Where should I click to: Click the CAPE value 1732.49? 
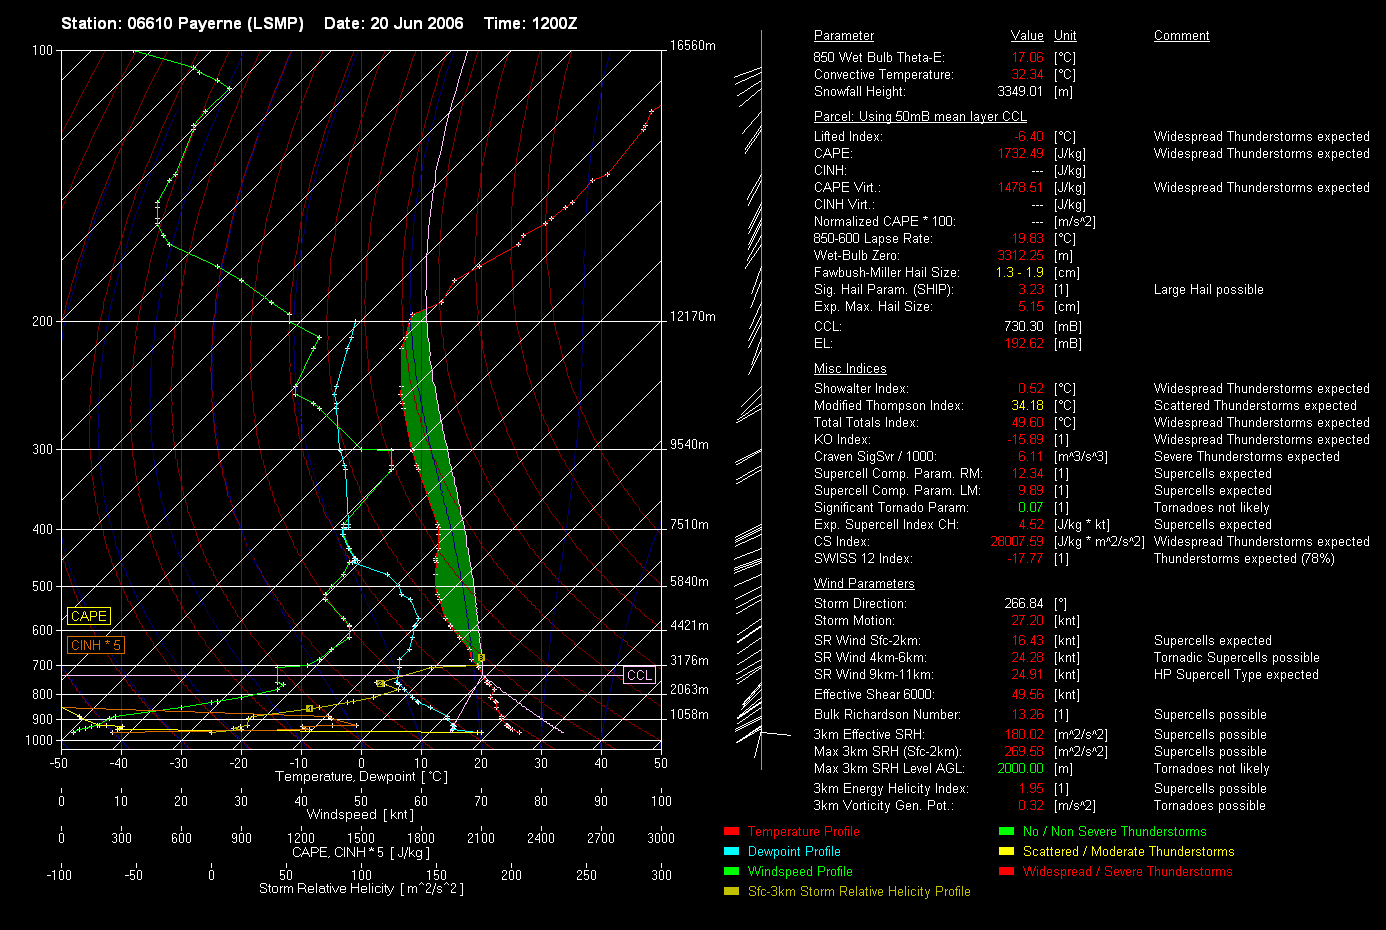click(x=1020, y=154)
